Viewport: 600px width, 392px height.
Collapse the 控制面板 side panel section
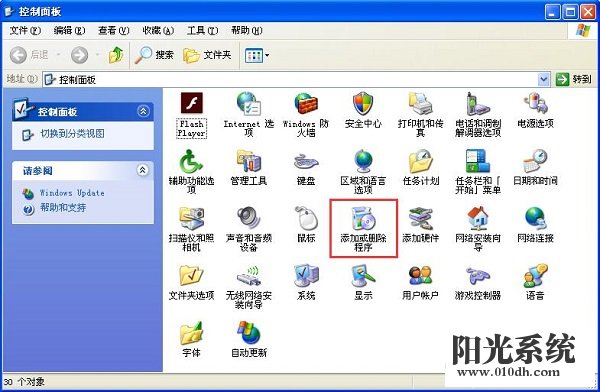tap(143, 111)
